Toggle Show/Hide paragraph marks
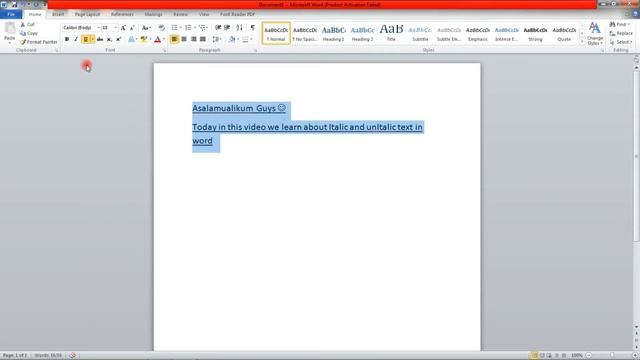Viewport: 640px width, 360px height. 252,28
